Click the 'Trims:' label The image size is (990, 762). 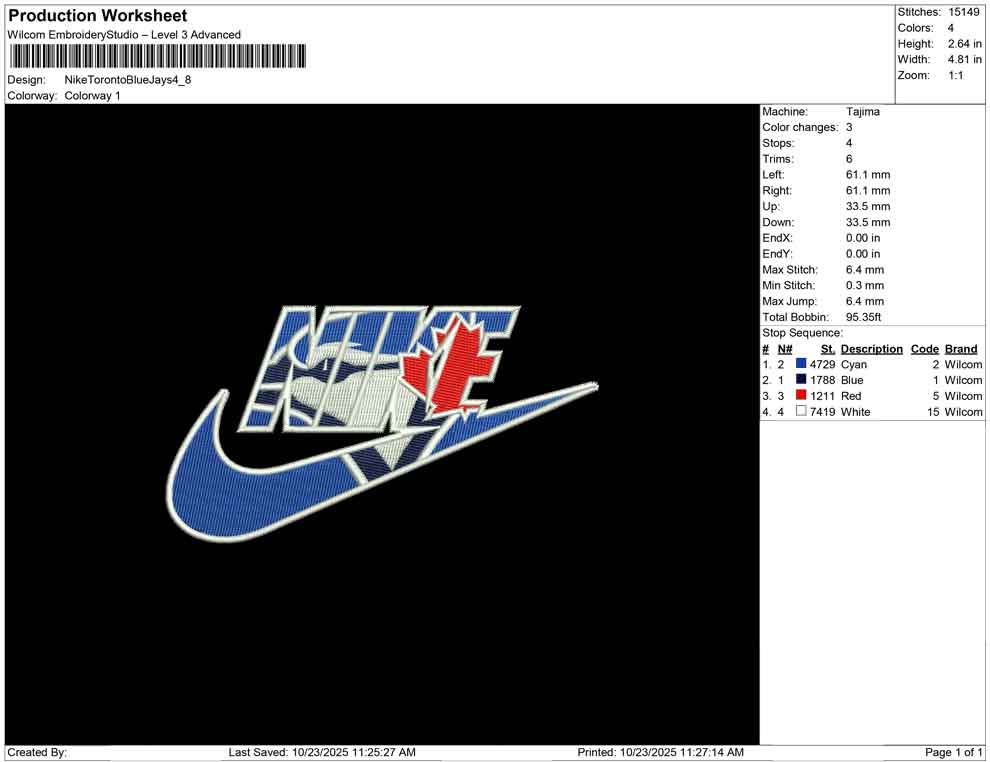(x=778, y=159)
